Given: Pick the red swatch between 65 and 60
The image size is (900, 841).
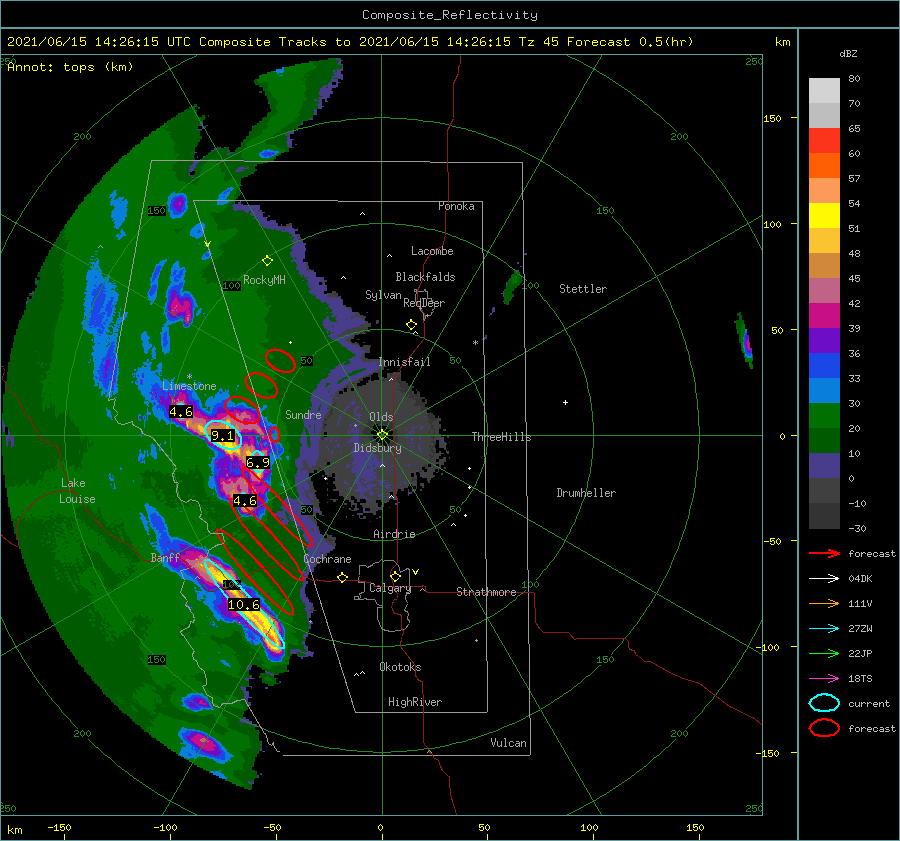Looking at the screenshot, I should tap(824, 141).
